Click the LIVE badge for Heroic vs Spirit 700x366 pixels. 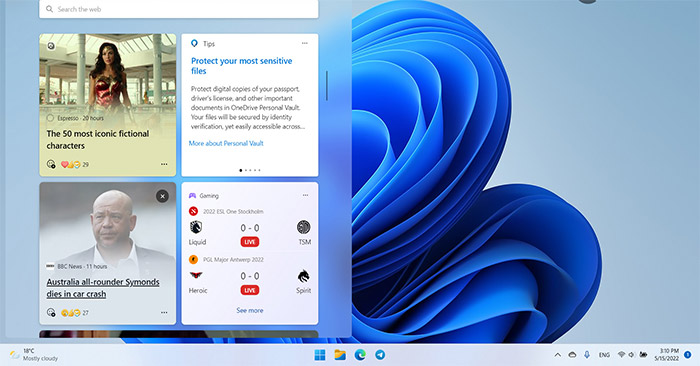(x=250, y=290)
